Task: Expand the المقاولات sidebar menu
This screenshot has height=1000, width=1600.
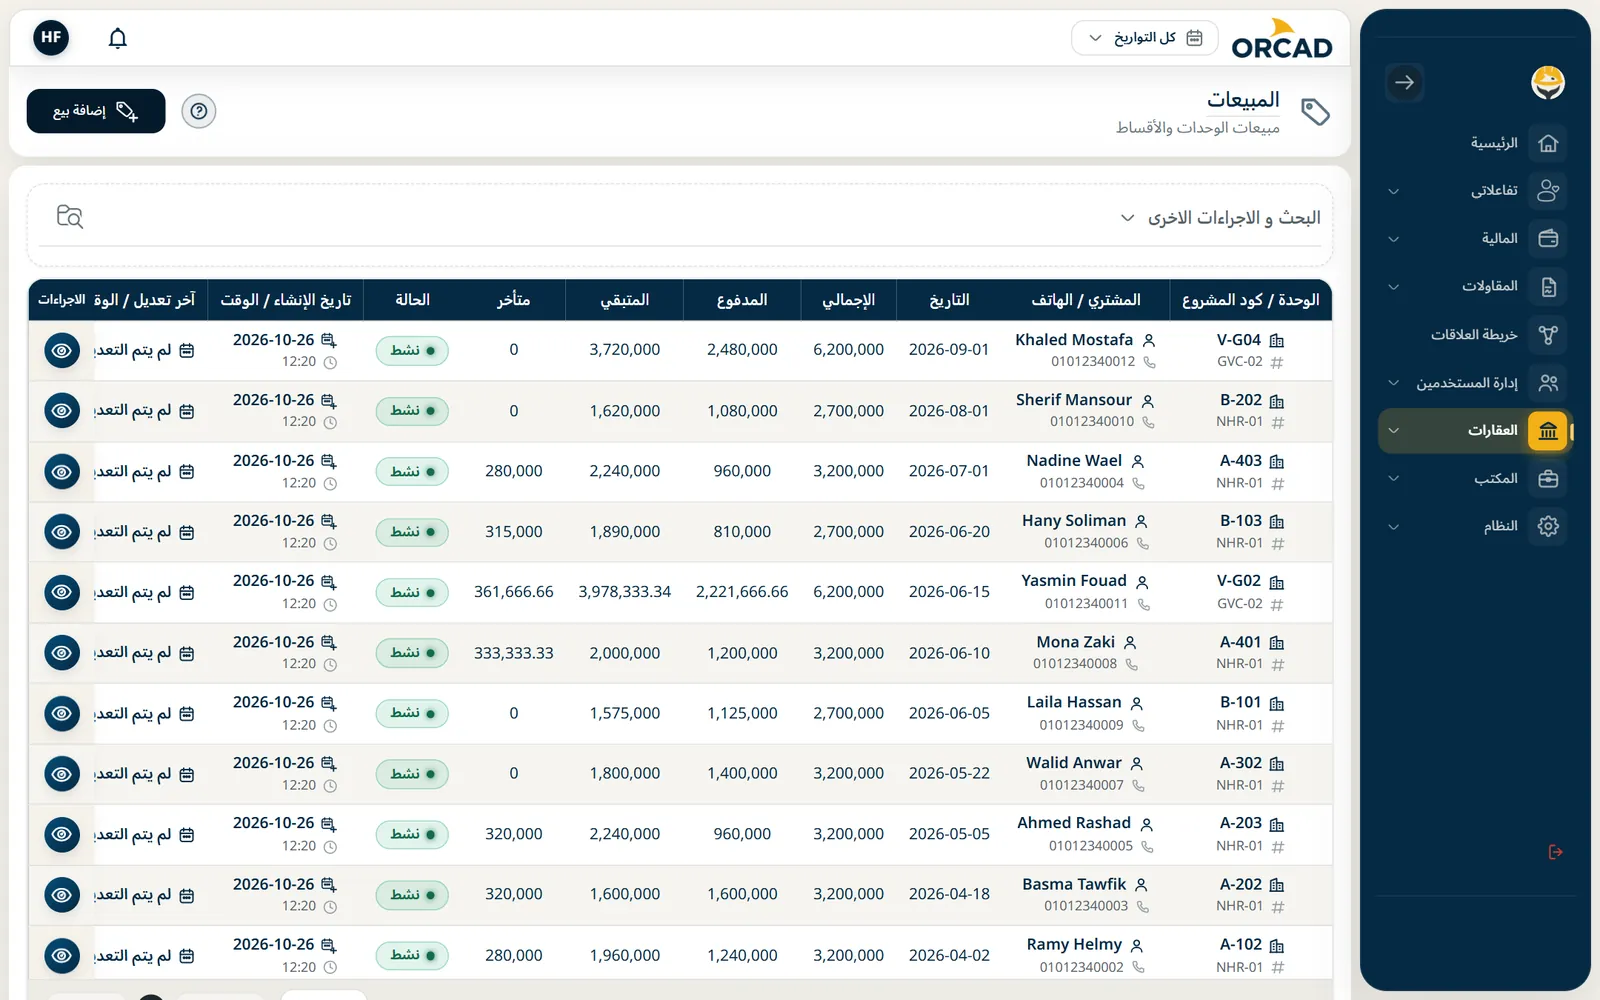Action: (1474, 287)
